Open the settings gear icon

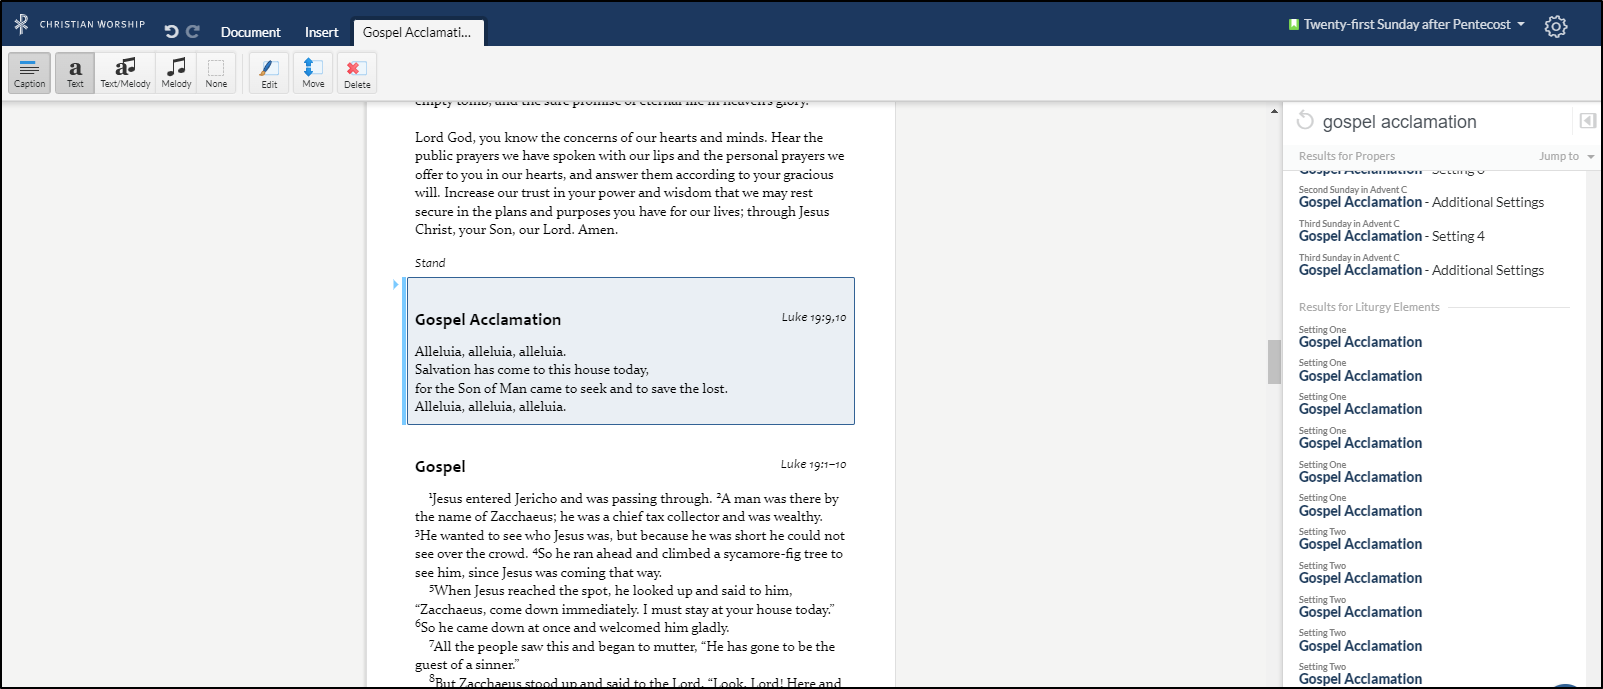1555,26
